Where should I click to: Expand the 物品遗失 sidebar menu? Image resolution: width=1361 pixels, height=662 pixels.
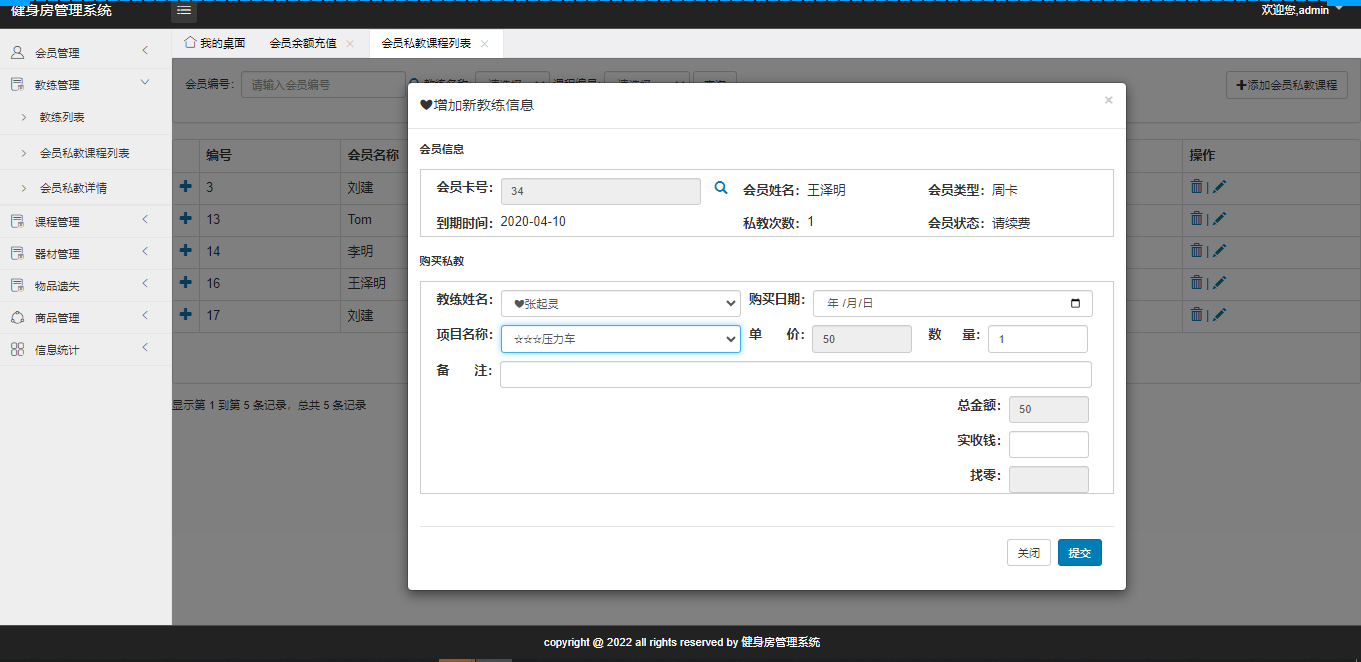[145, 283]
